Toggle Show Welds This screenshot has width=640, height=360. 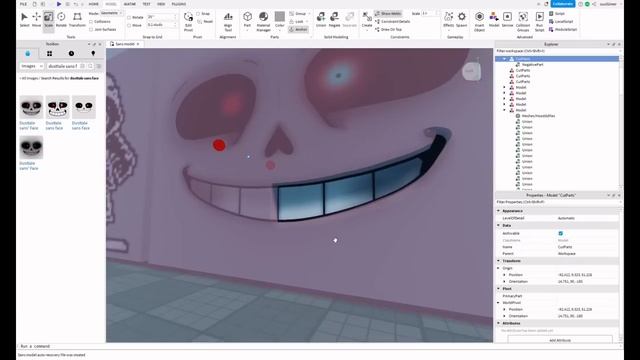(388, 13)
